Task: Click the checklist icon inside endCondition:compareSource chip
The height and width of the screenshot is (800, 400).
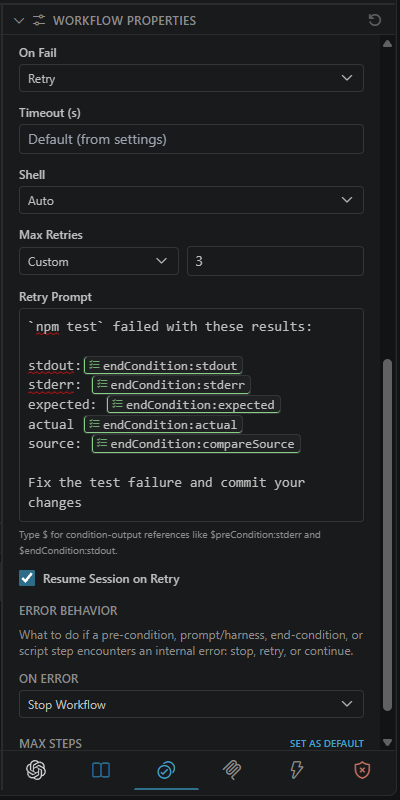Action: [102, 443]
